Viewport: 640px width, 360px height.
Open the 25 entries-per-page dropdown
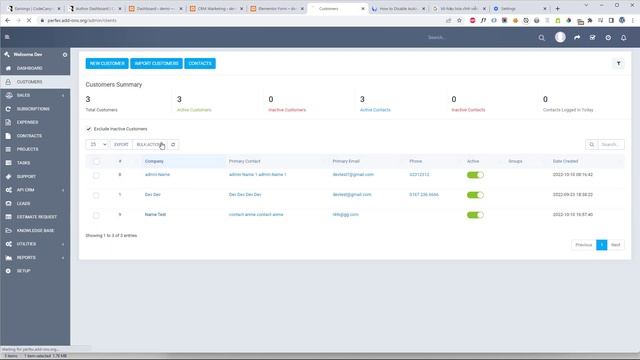[x=98, y=144]
